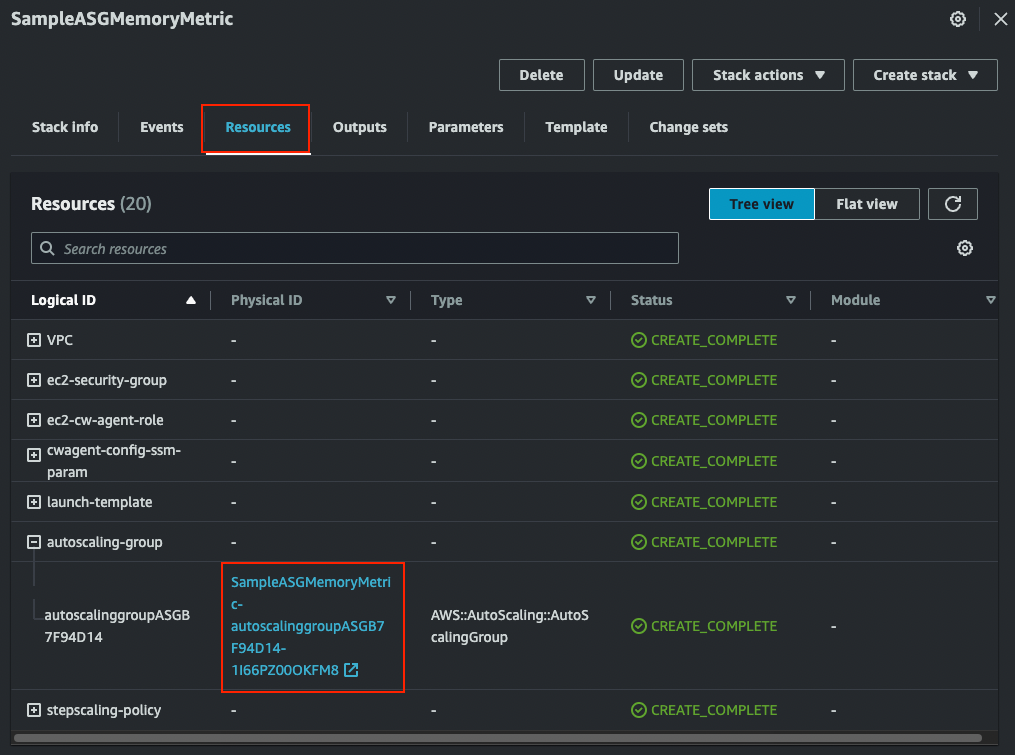Go to the Outputs tab
The image size is (1015, 755).
(x=359, y=127)
